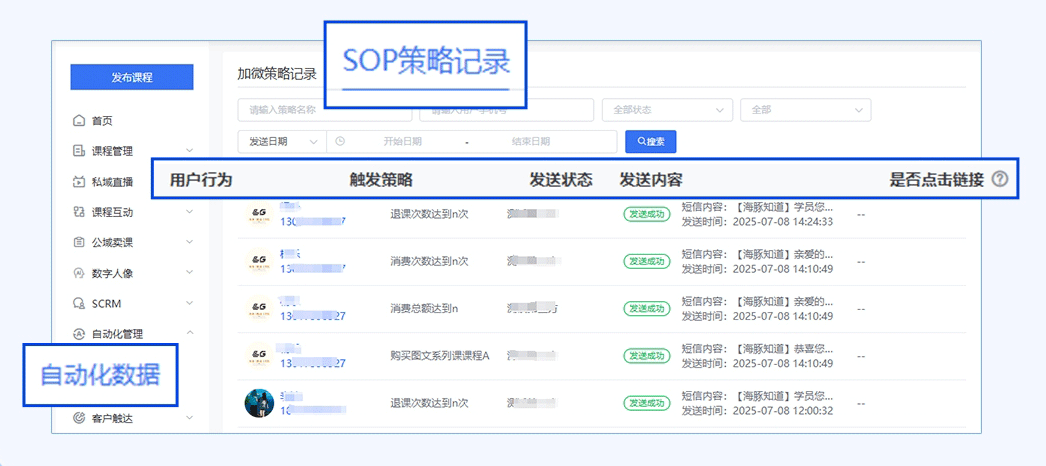Image resolution: width=1046 pixels, height=466 pixels.
Task: Click the avatar in the 购买图文系列课程课程A row
Action: [x=259, y=355]
